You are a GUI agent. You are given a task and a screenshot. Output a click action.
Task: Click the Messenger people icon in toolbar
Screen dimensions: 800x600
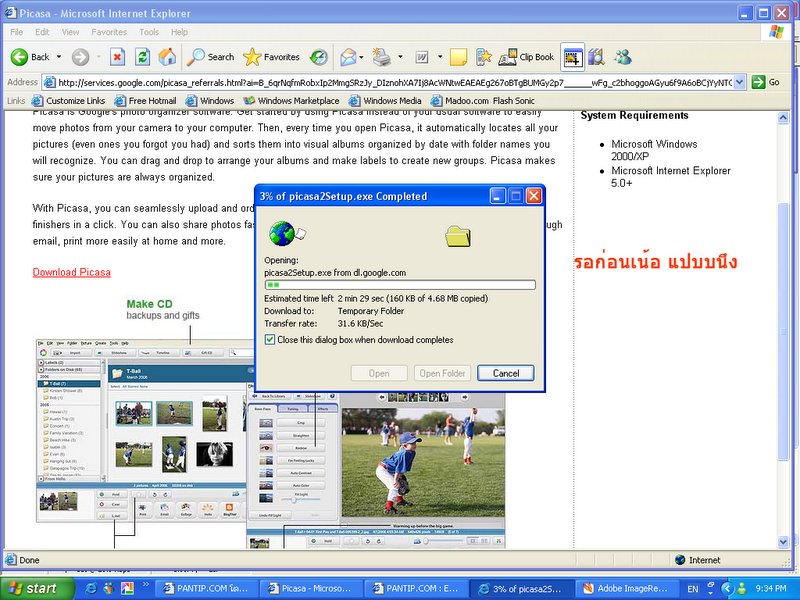click(x=622, y=57)
